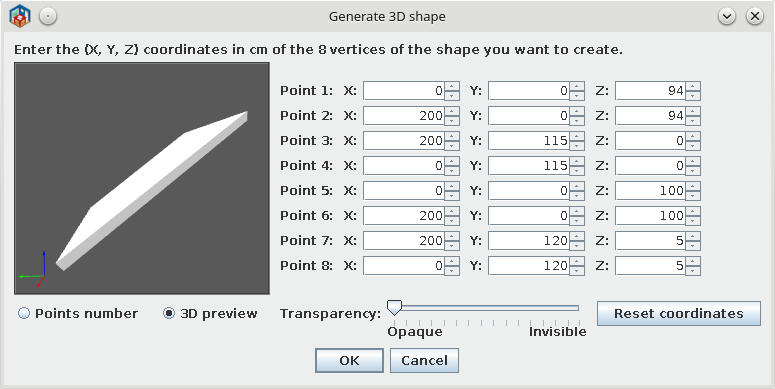Focus the Point 1 X input field

pos(404,91)
